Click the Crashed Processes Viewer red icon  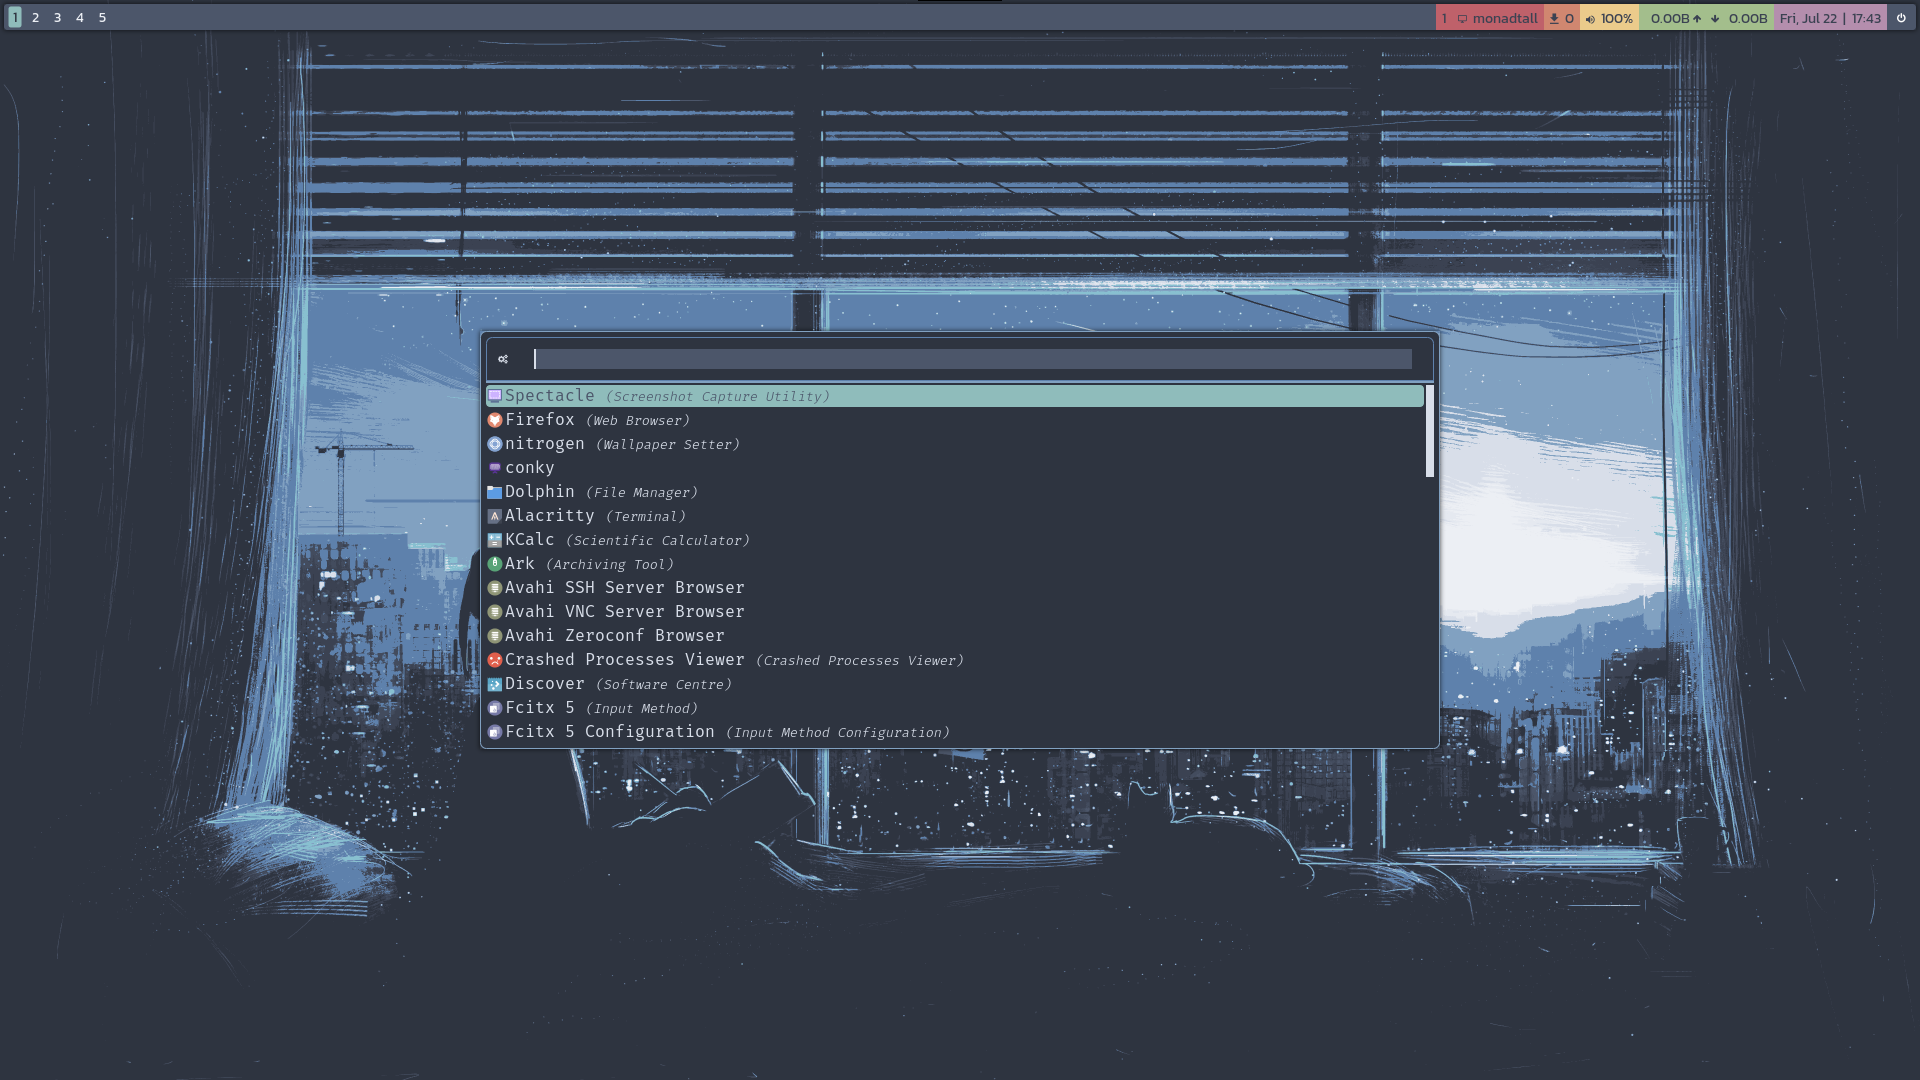click(494, 660)
